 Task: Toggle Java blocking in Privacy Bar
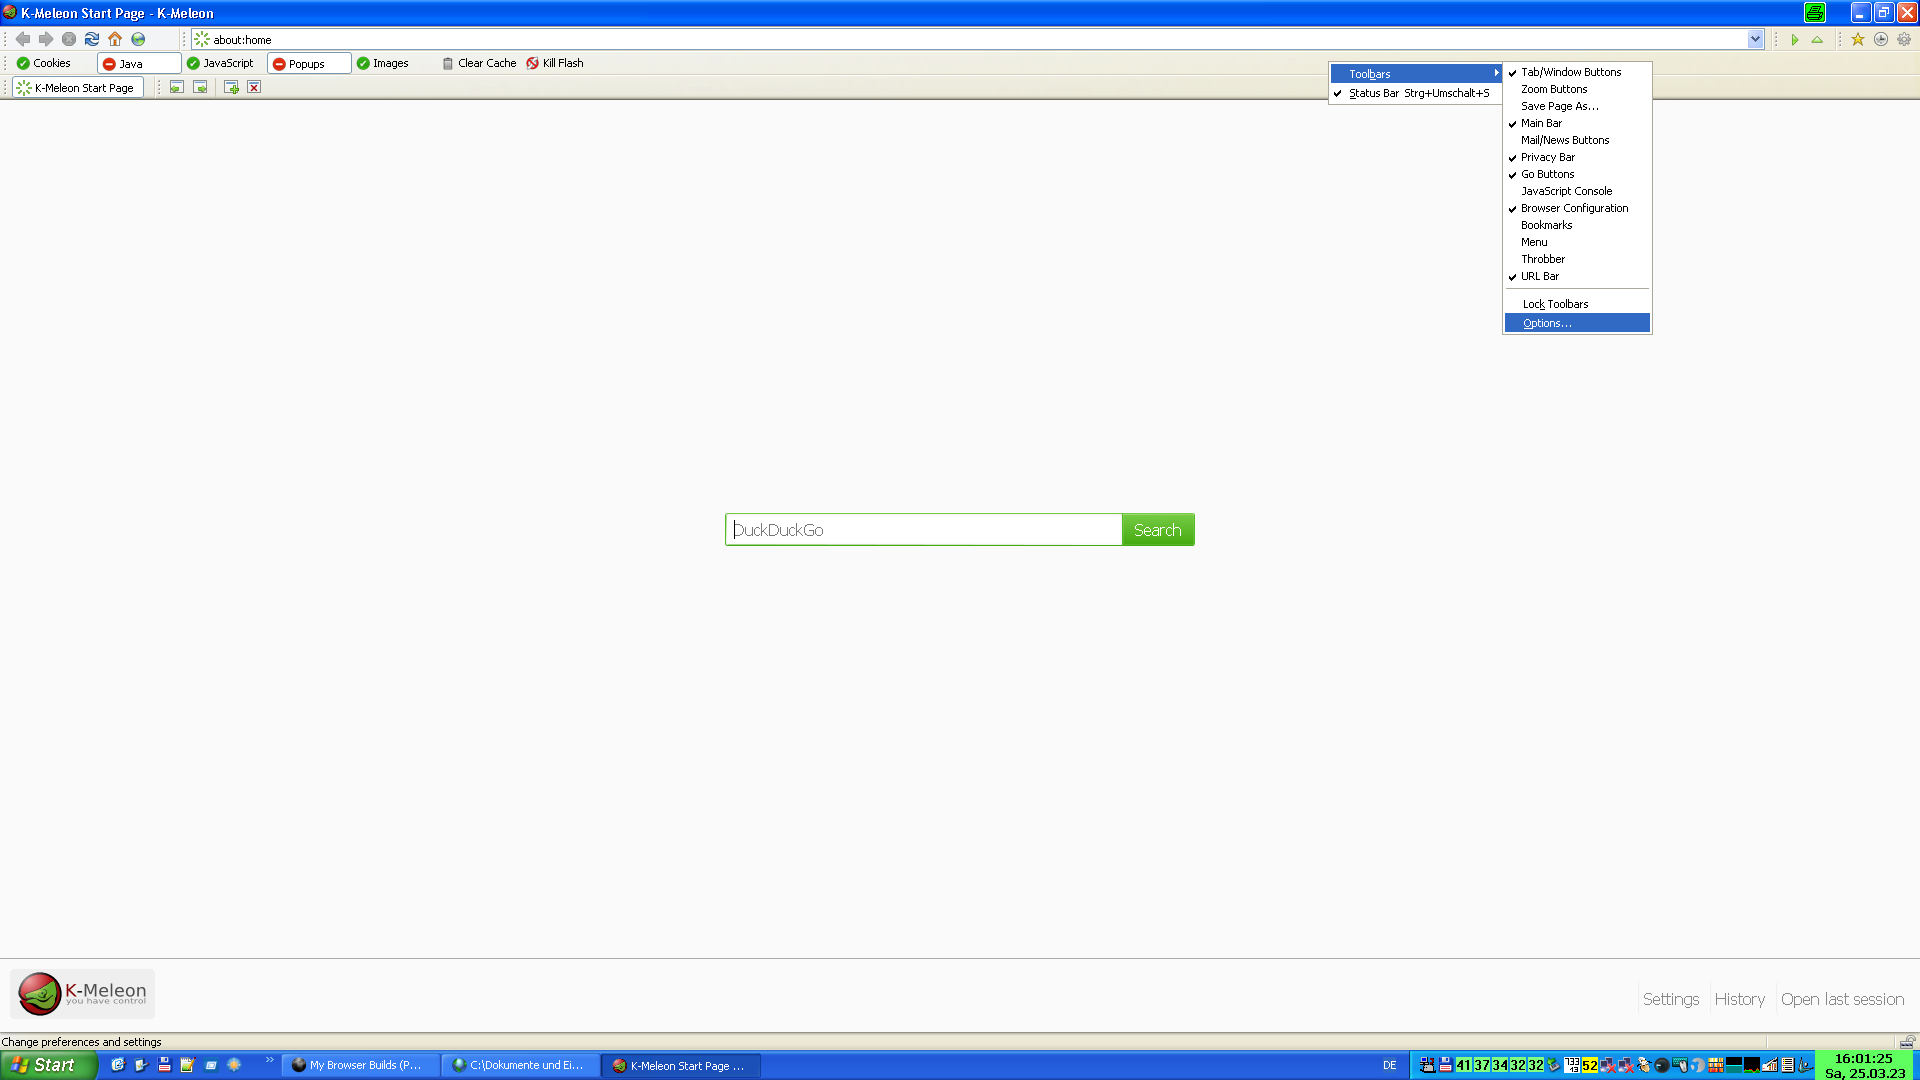coord(138,63)
